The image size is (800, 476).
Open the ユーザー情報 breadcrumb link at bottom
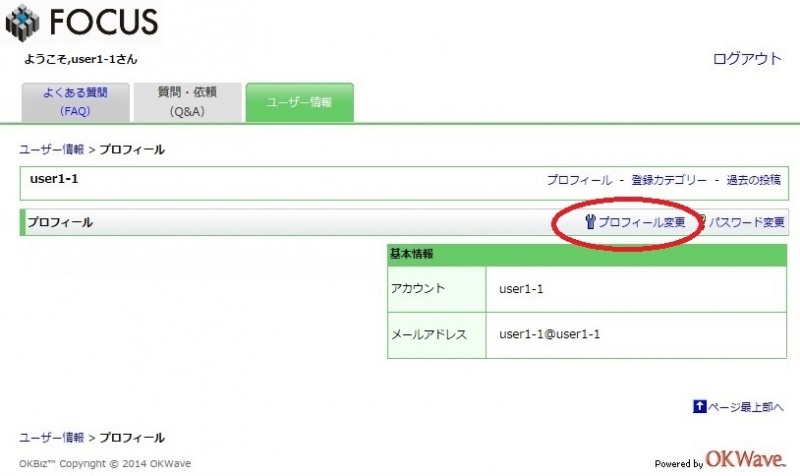52,438
